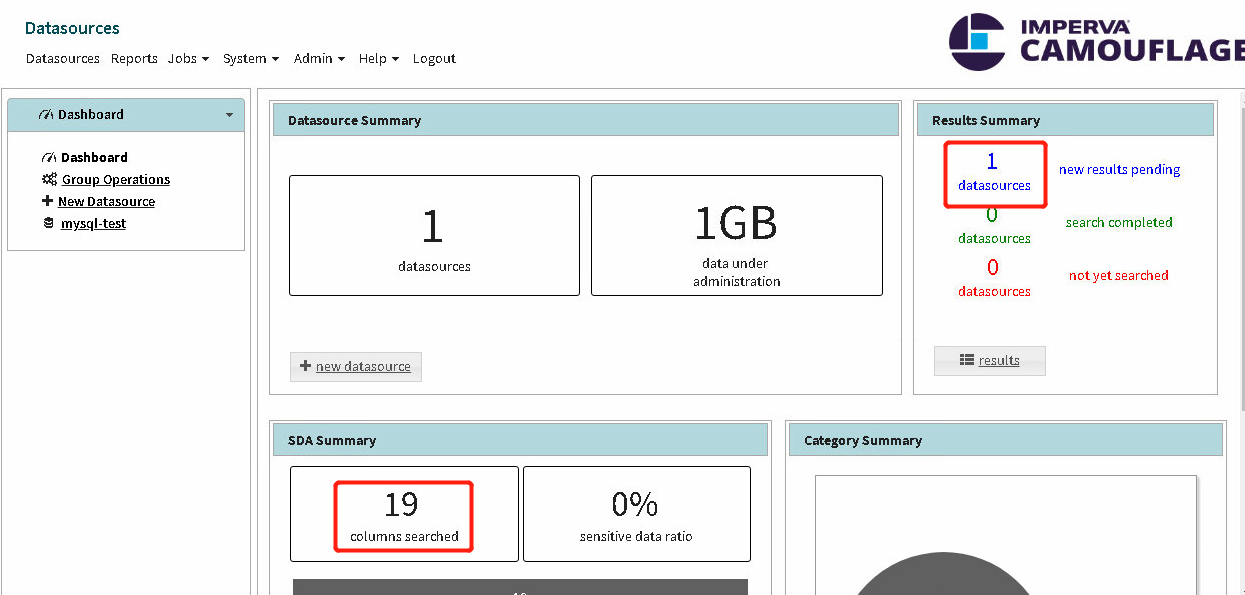
Task: Click the new datasource button
Action: 356,366
